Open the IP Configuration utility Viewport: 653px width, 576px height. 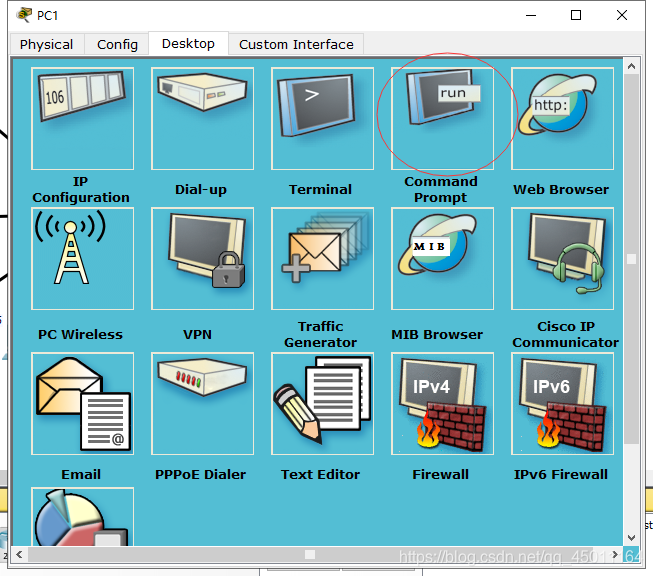pos(82,119)
